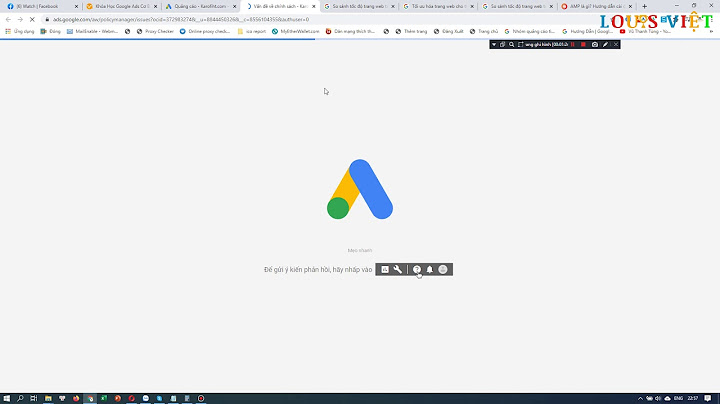The width and height of the screenshot is (720, 404).
Task: Pause the screen recording
Action: (x=573, y=45)
